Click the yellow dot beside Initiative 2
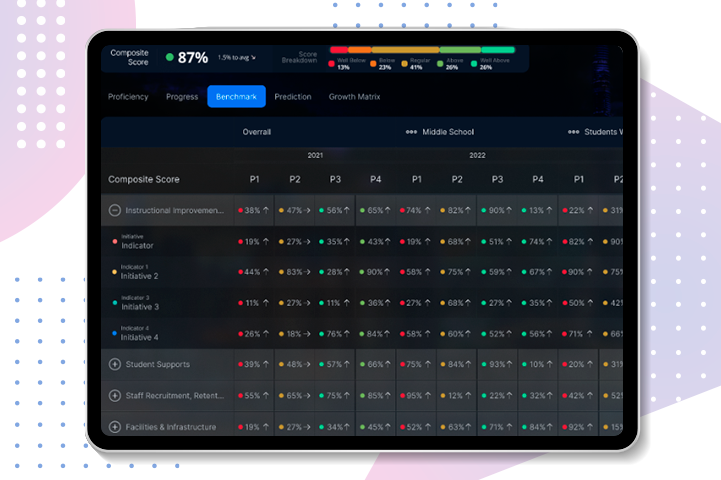Screen dimensions: 721x480 pyautogui.click(x=114, y=272)
